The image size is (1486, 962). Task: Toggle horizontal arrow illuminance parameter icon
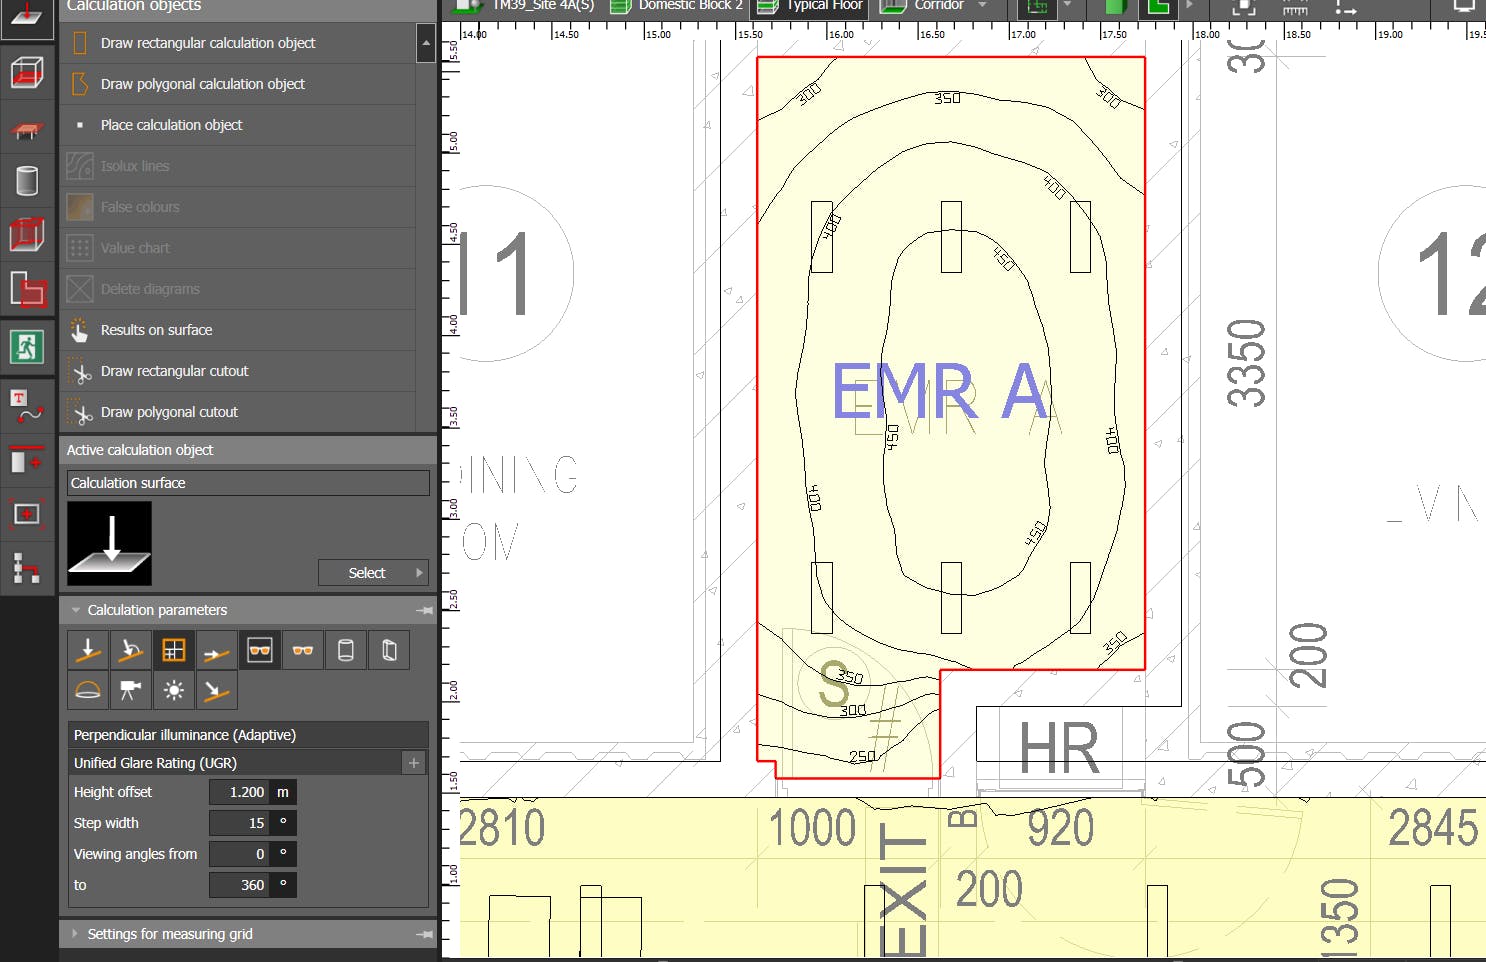coord(216,651)
